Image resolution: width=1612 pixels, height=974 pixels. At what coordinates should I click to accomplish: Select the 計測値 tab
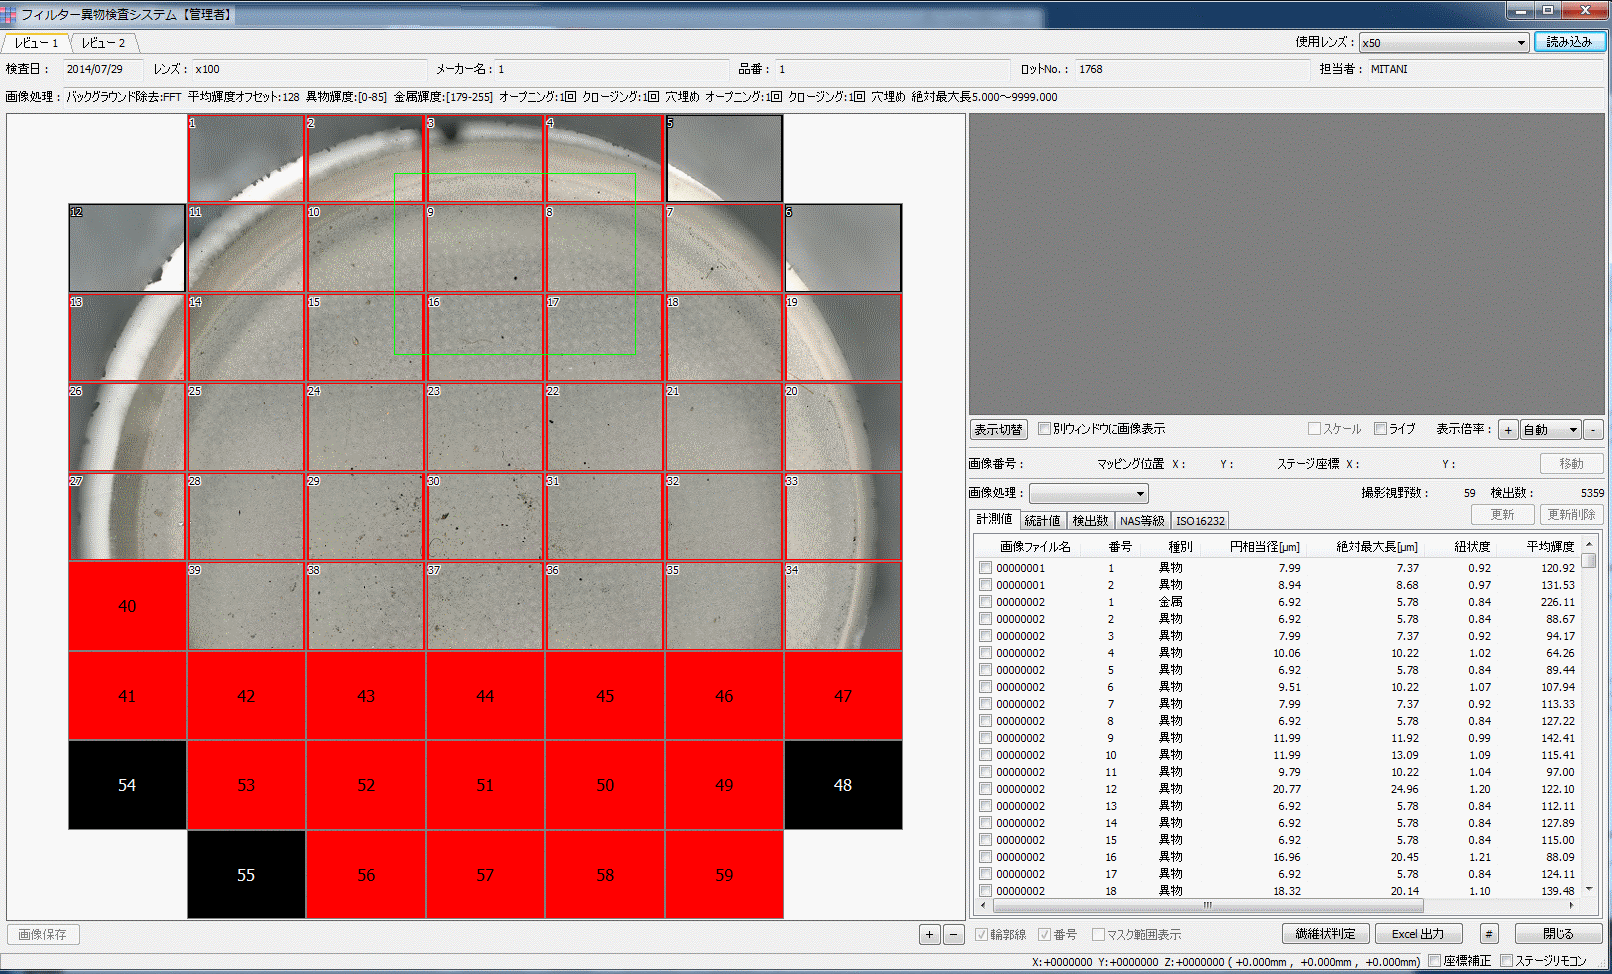coord(993,519)
